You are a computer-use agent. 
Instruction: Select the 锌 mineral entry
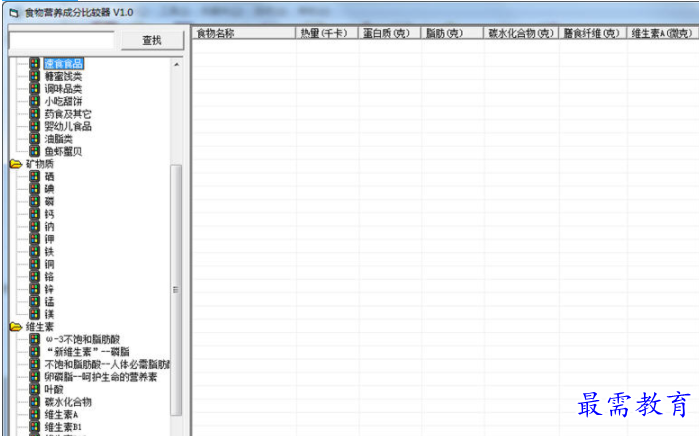point(49,289)
